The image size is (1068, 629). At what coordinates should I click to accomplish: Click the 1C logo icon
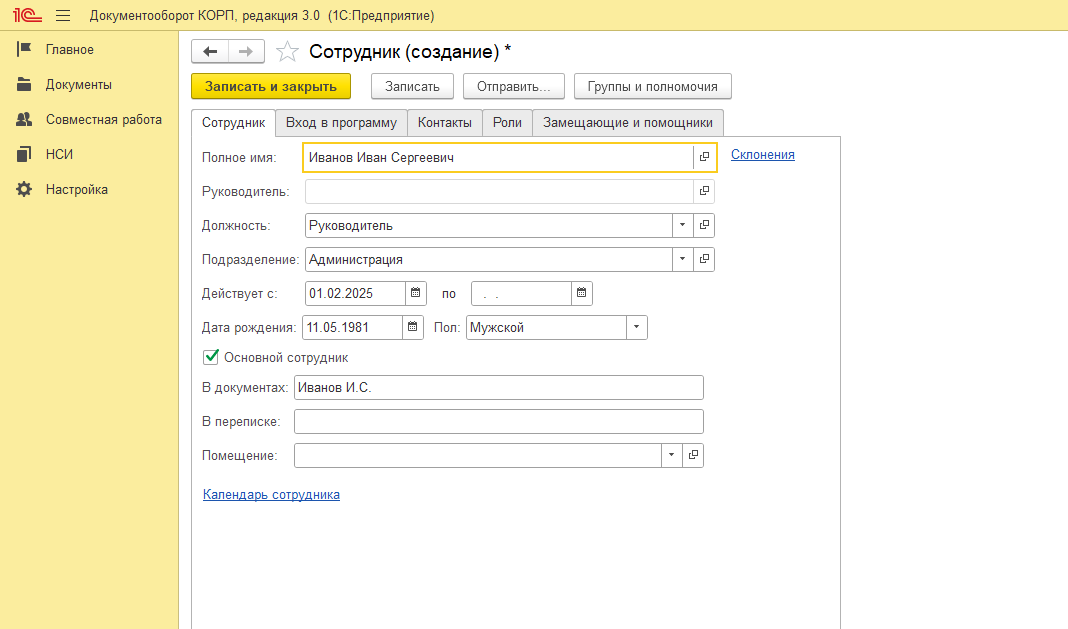click(27, 15)
